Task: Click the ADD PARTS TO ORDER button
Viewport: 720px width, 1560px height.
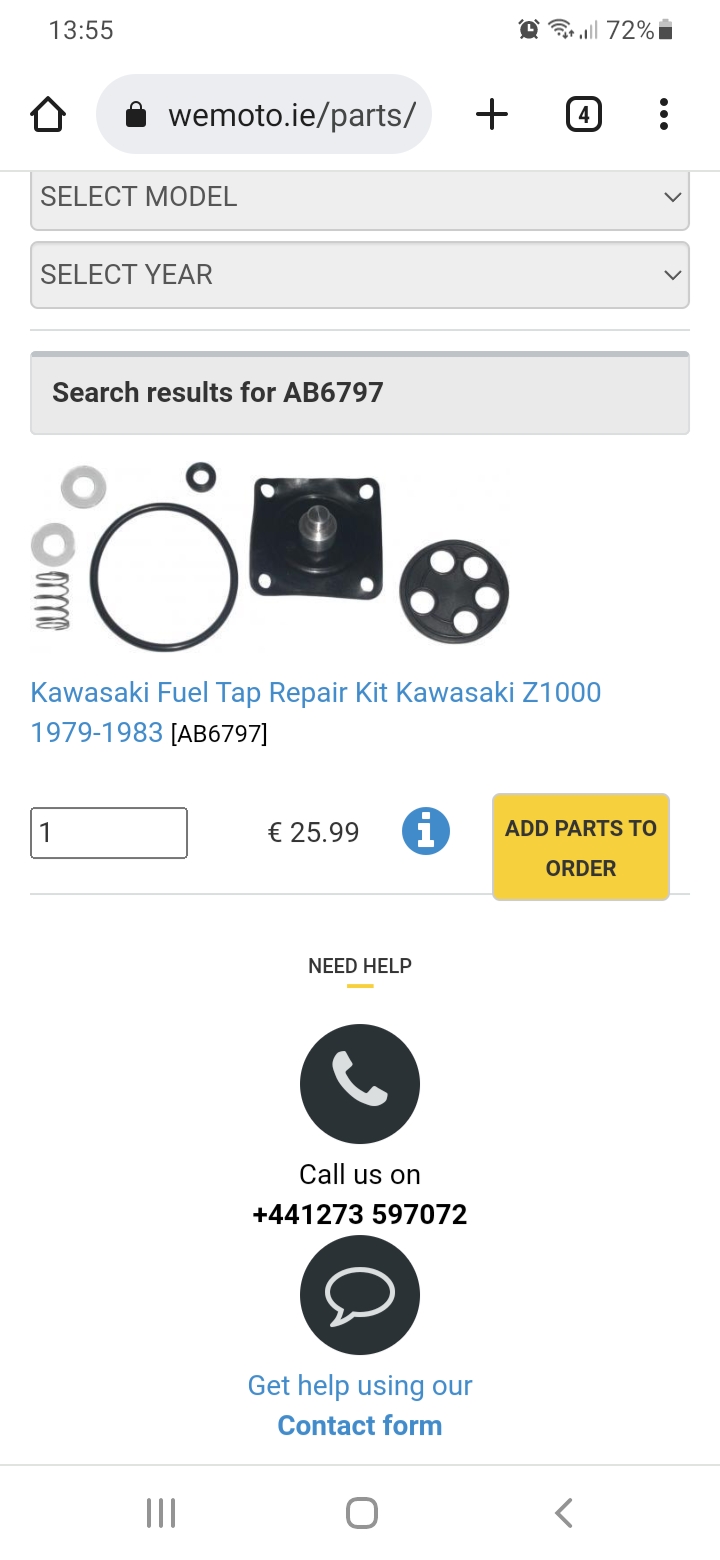Action: click(580, 847)
